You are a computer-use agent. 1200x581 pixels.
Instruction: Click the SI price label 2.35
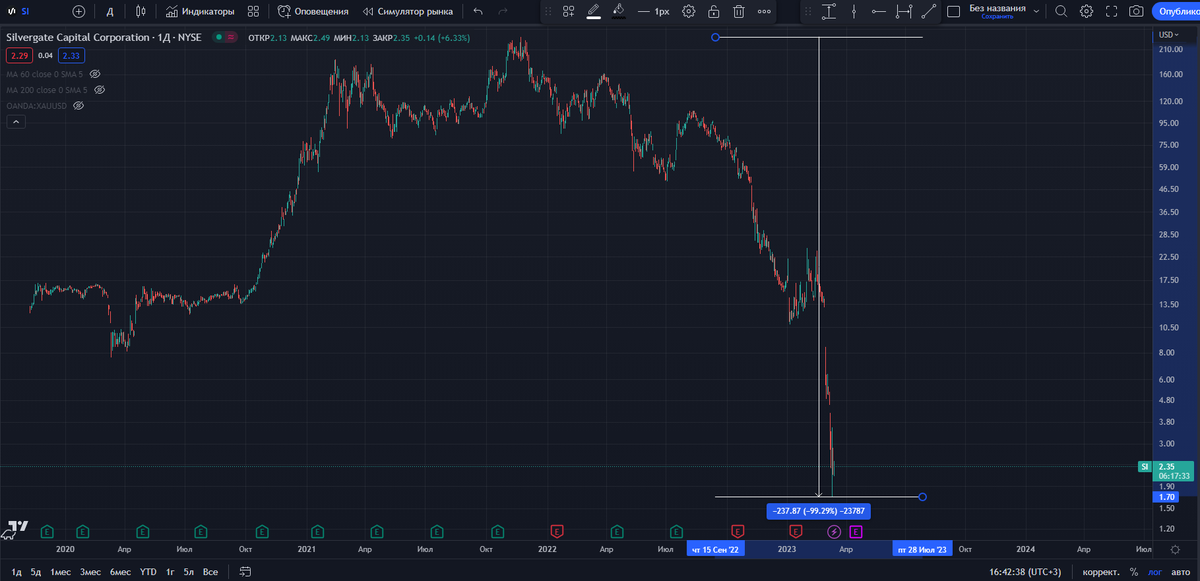pos(1168,470)
